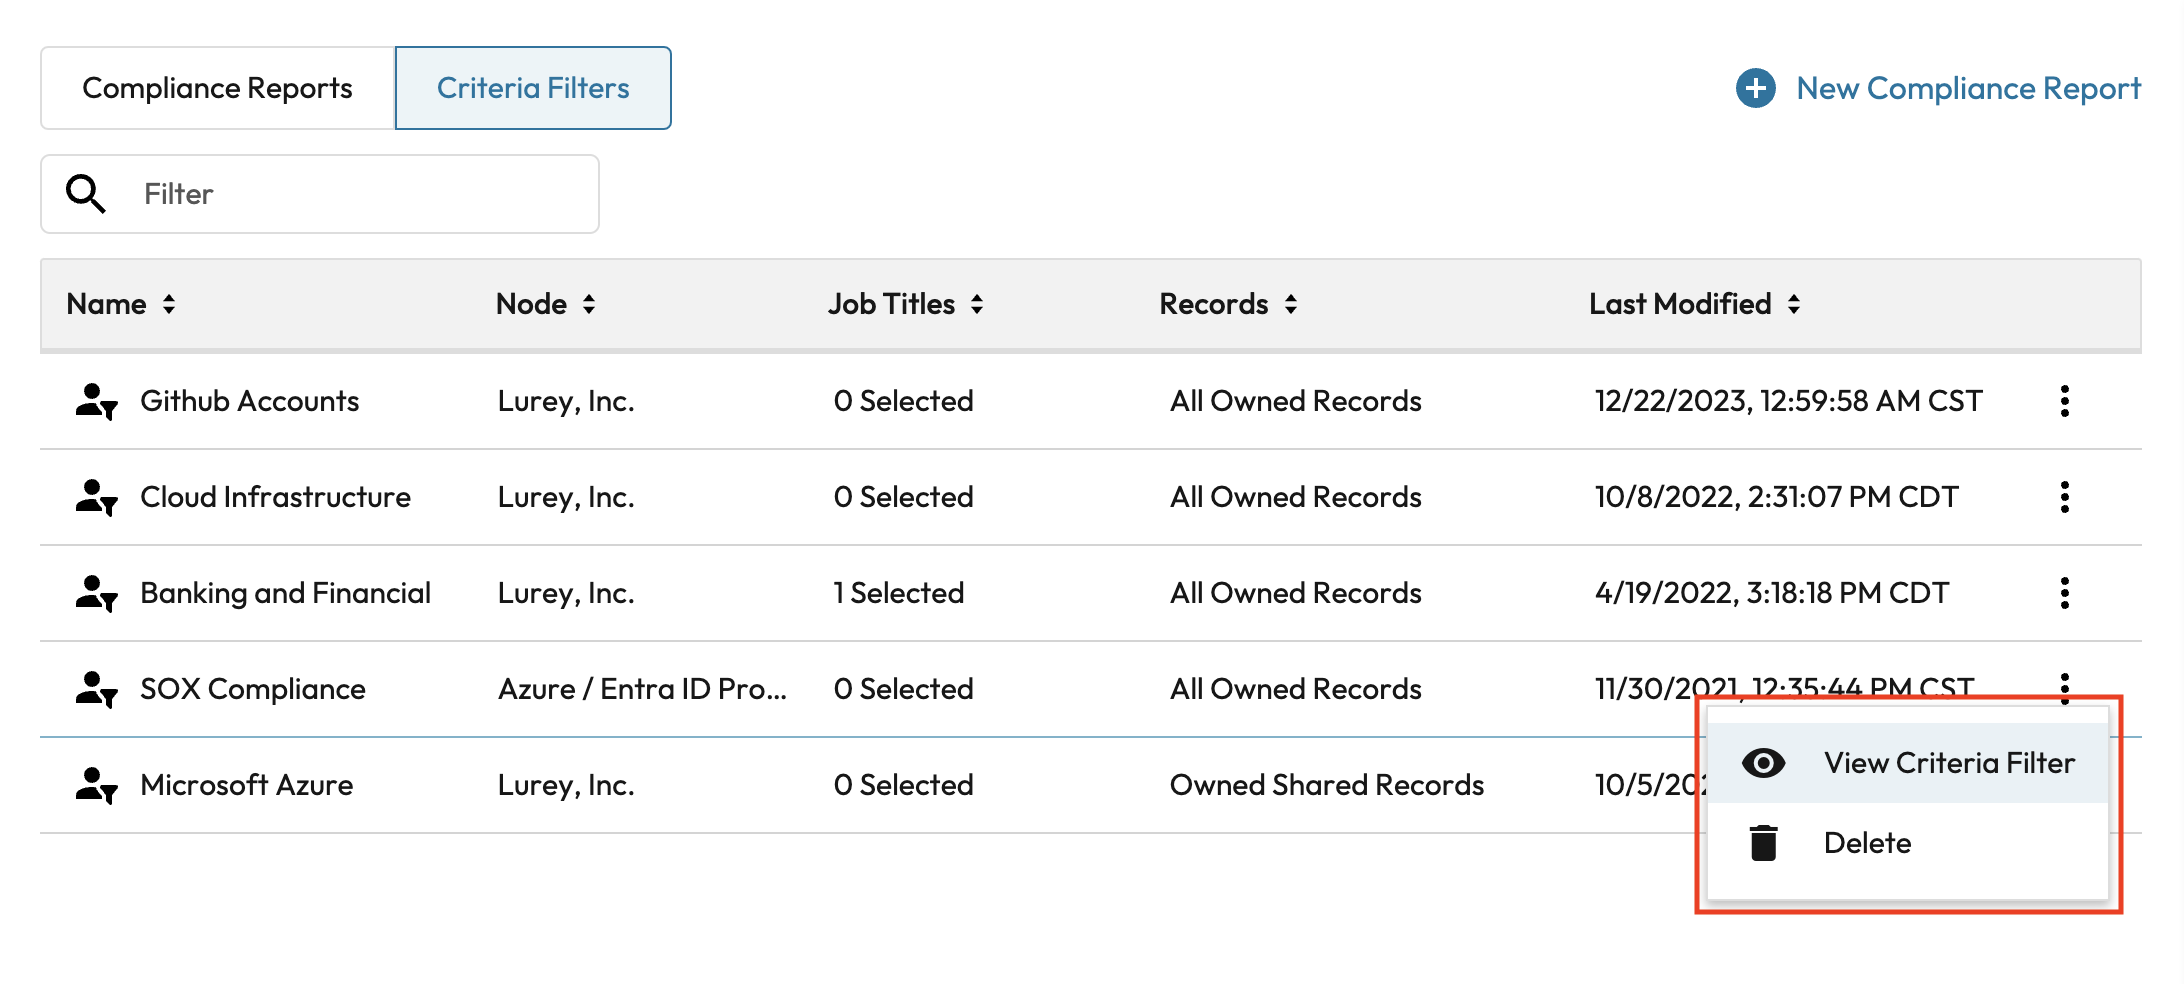Choose Delete from the context menu
The image size is (2184, 984).
tap(1867, 843)
